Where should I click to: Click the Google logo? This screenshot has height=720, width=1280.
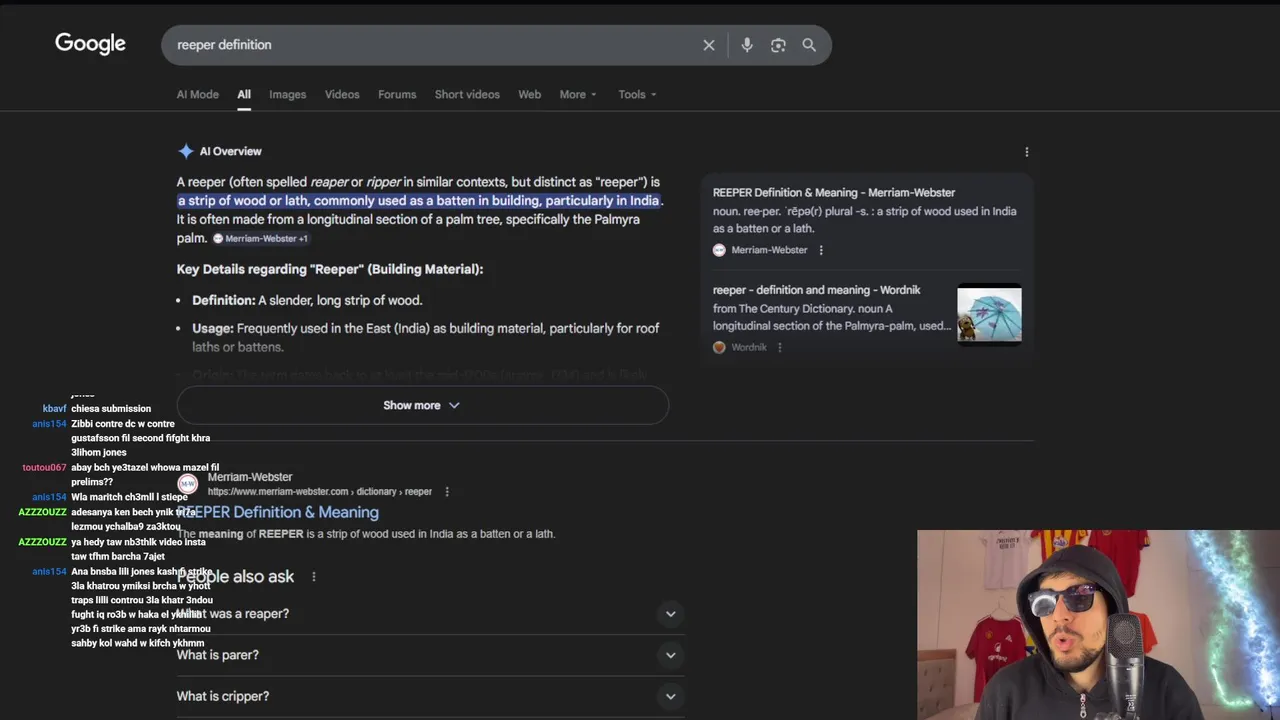[x=90, y=44]
